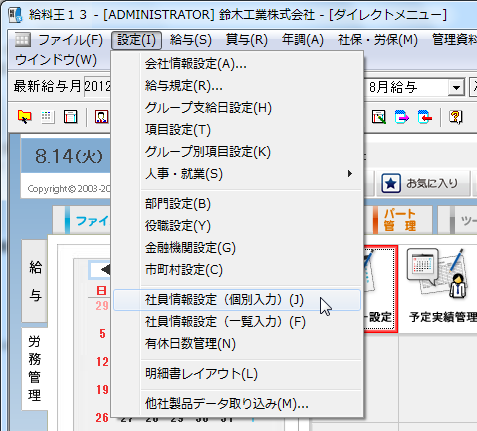Image resolution: width=477 pixels, height=431 pixels.
Task: Click the お気に入り favorites button
Action: coord(423,183)
